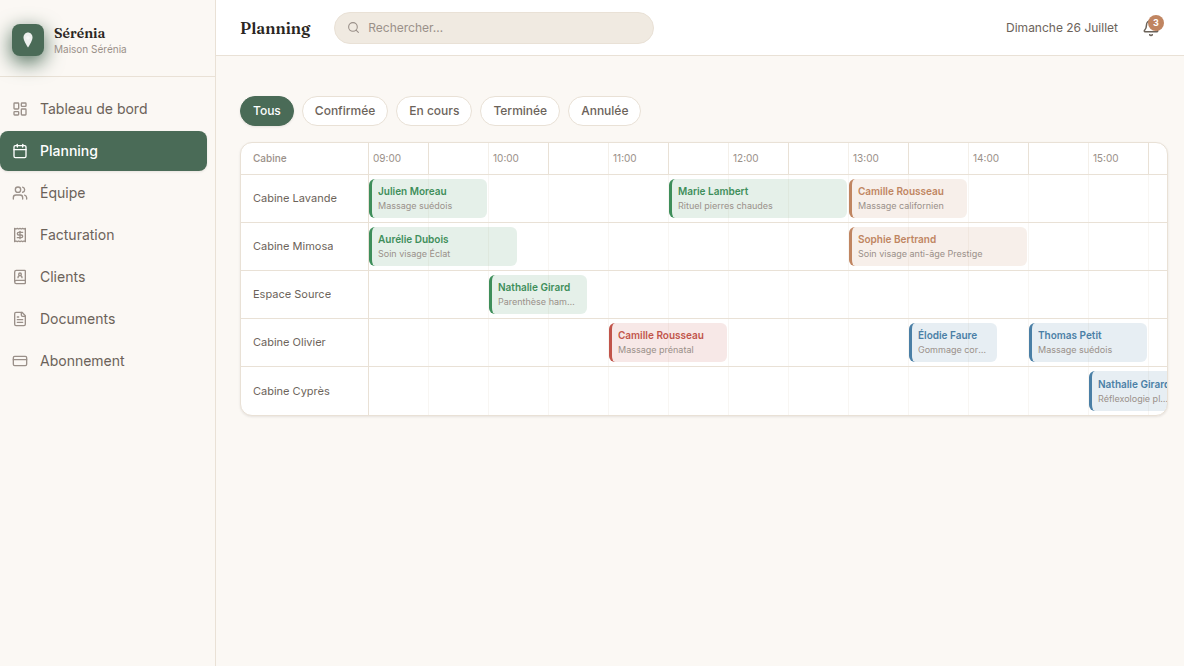This screenshot has width=1184, height=666.
Task: Click the Planning page title
Action: (x=275, y=28)
